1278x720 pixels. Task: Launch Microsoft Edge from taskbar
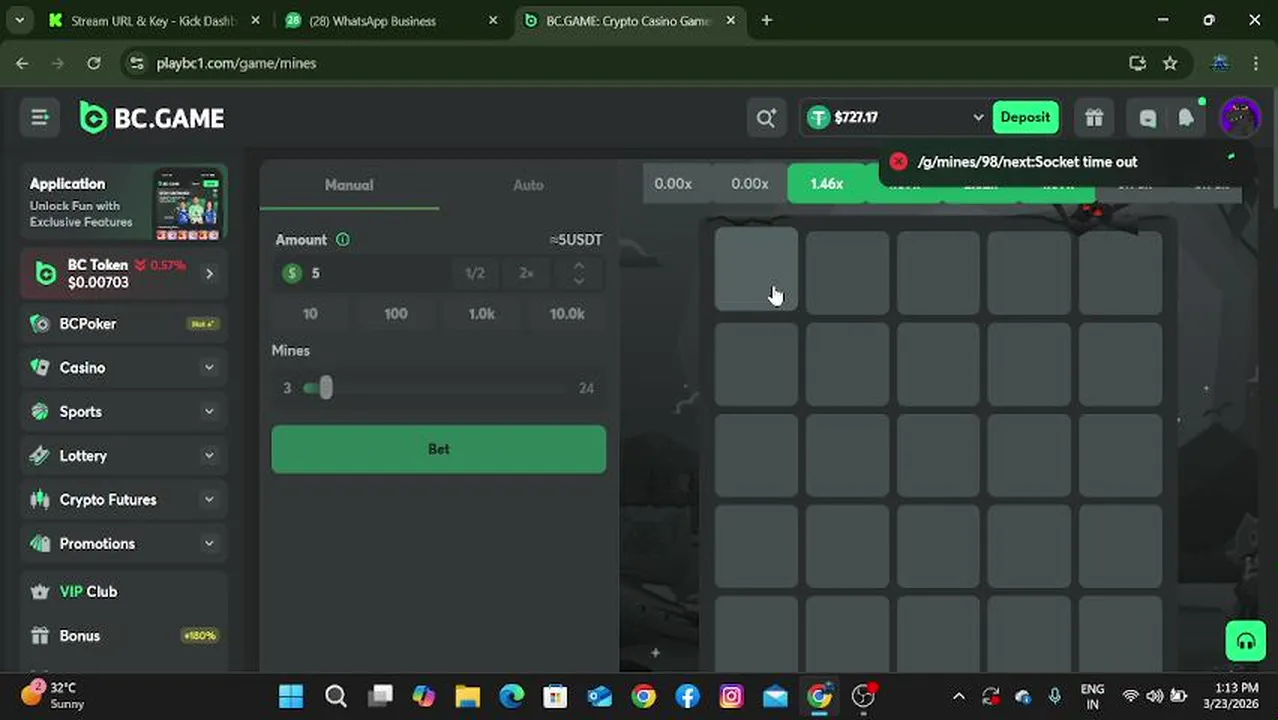[x=512, y=696]
